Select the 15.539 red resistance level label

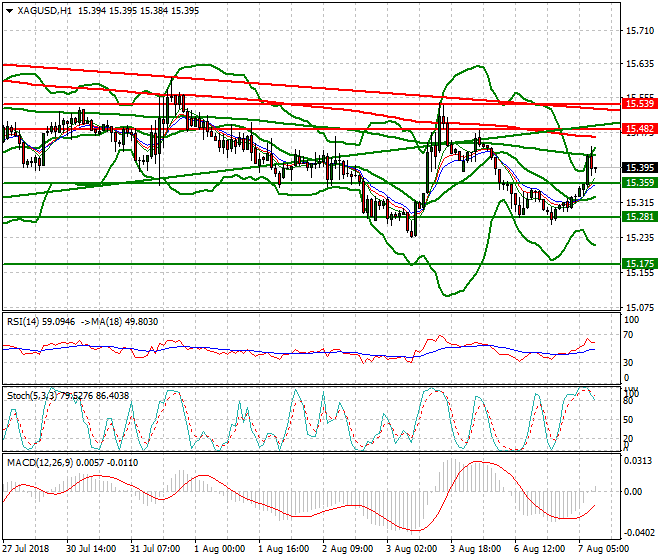point(640,104)
